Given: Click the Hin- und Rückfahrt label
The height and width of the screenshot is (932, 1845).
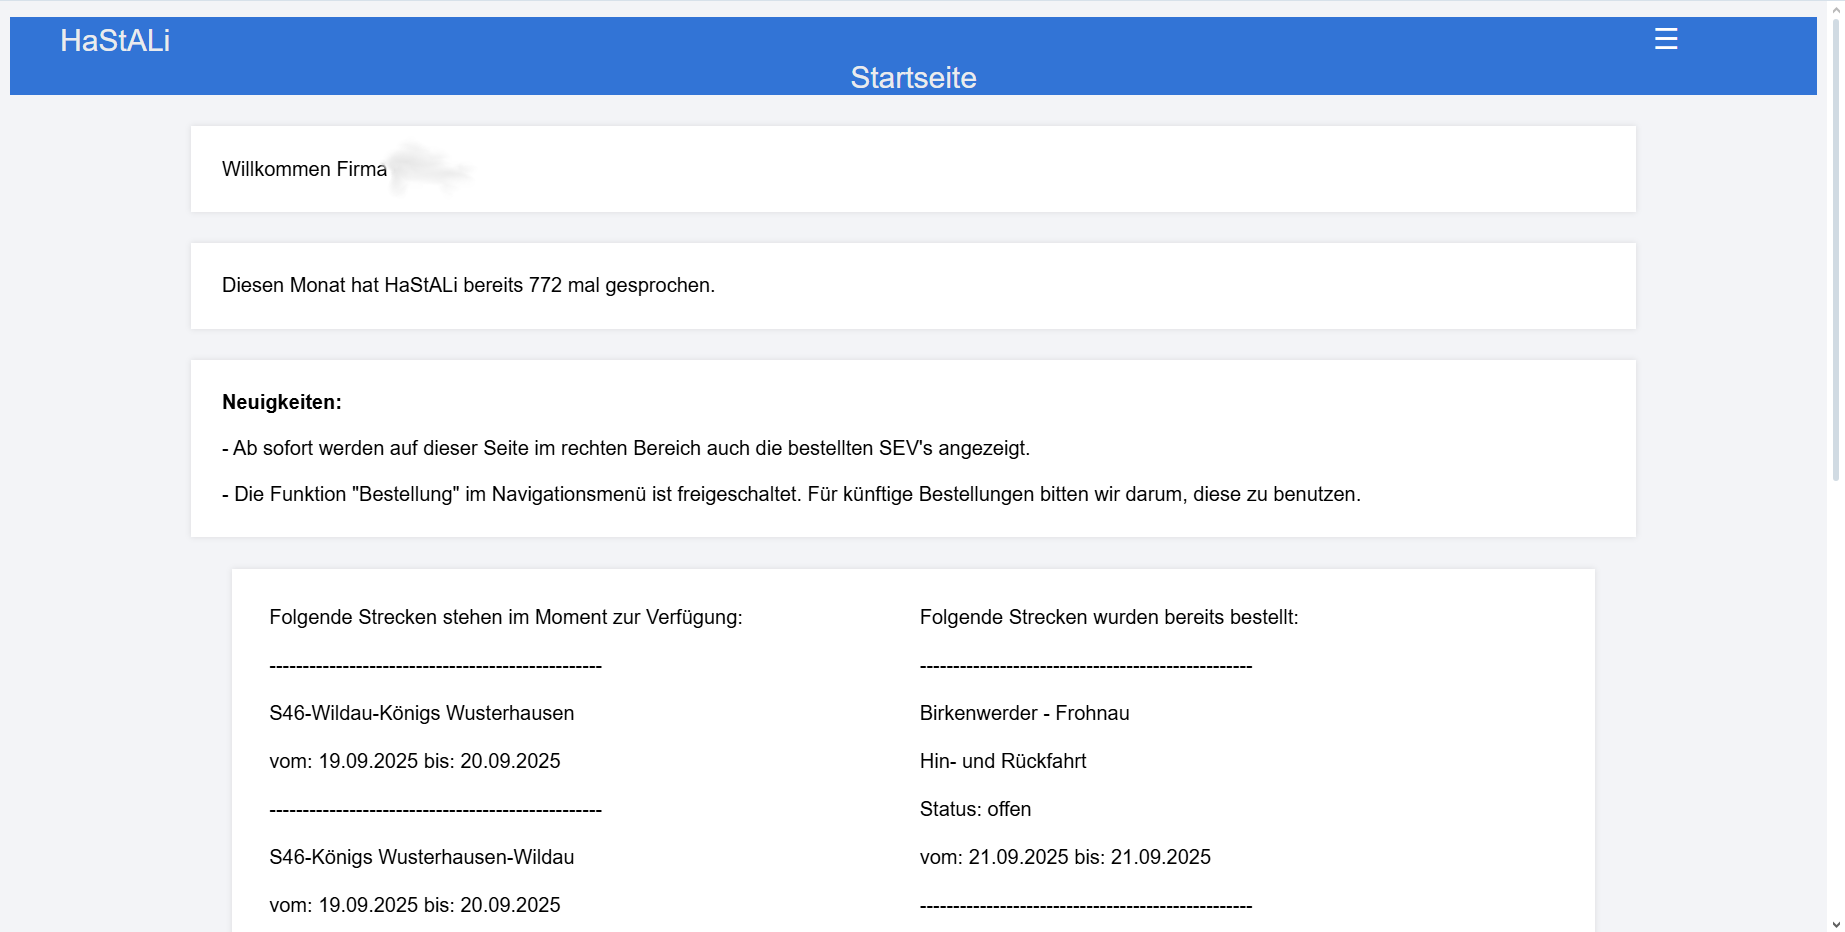Looking at the screenshot, I should pos(1003,761).
